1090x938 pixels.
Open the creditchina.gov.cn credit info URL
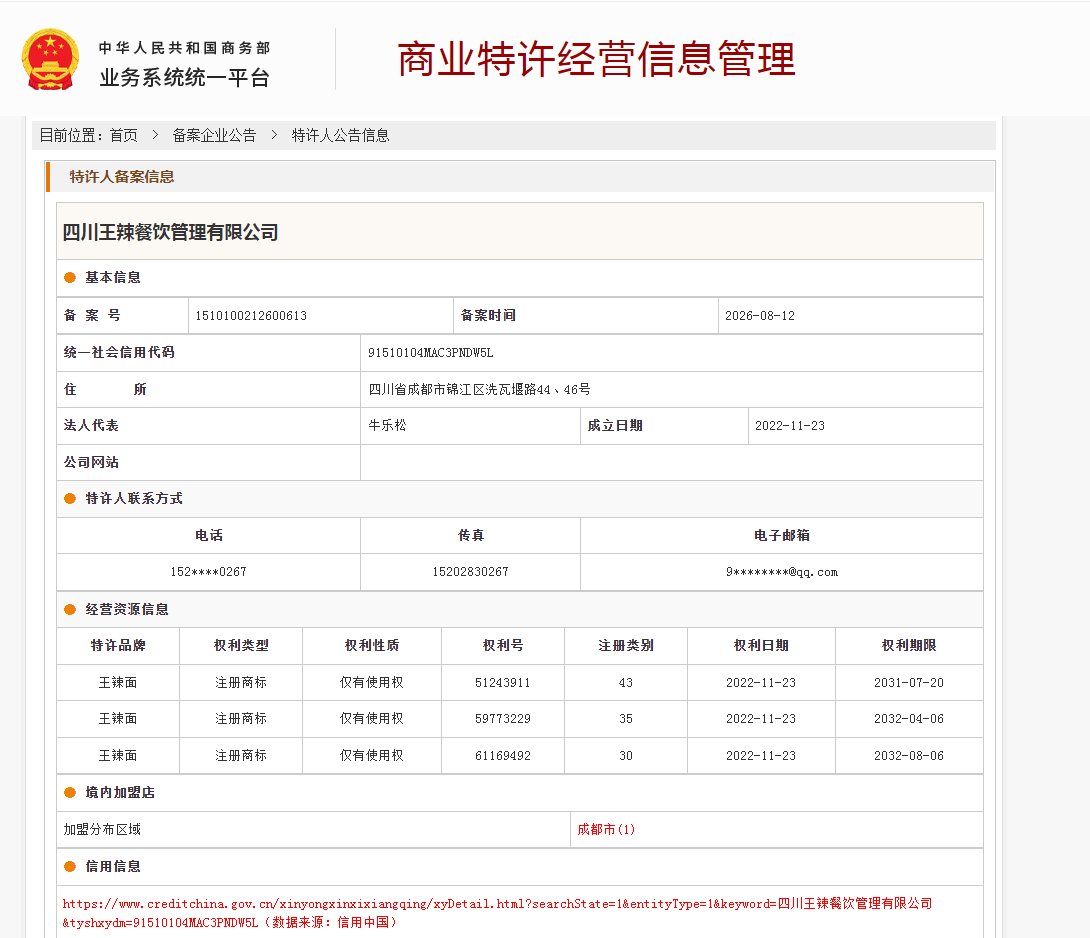(x=497, y=913)
